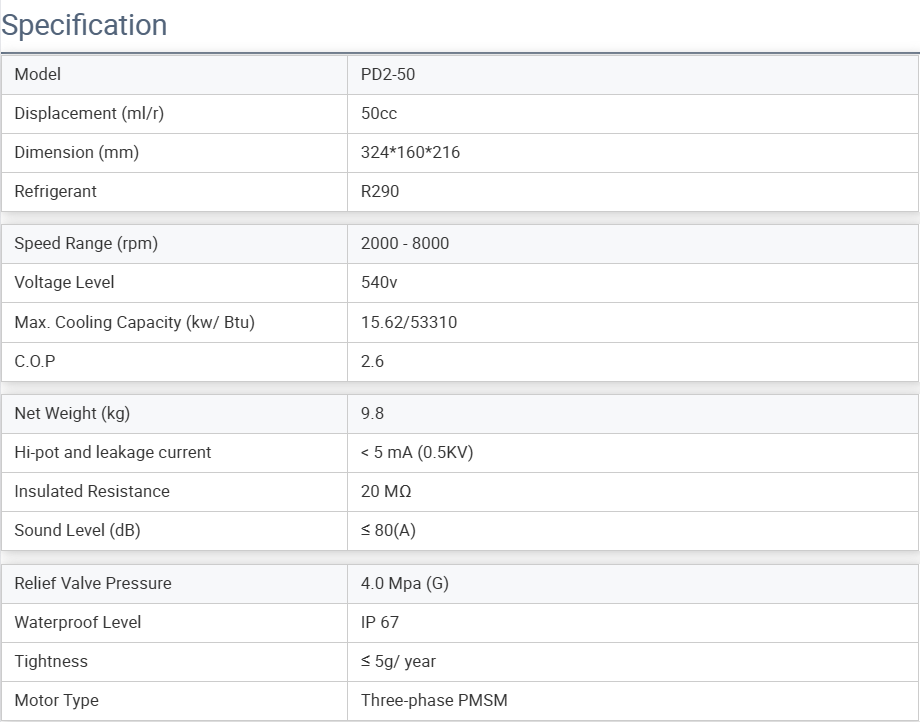The height and width of the screenshot is (722, 920).
Task: Click the Max. Cooling Capacity label
Action: 135,323
